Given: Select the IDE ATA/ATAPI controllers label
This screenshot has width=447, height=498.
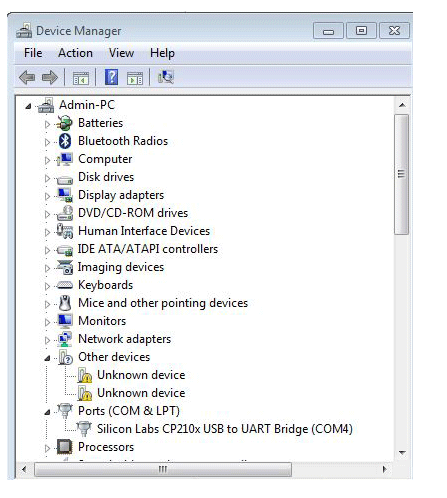Looking at the screenshot, I should (x=148, y=249).
